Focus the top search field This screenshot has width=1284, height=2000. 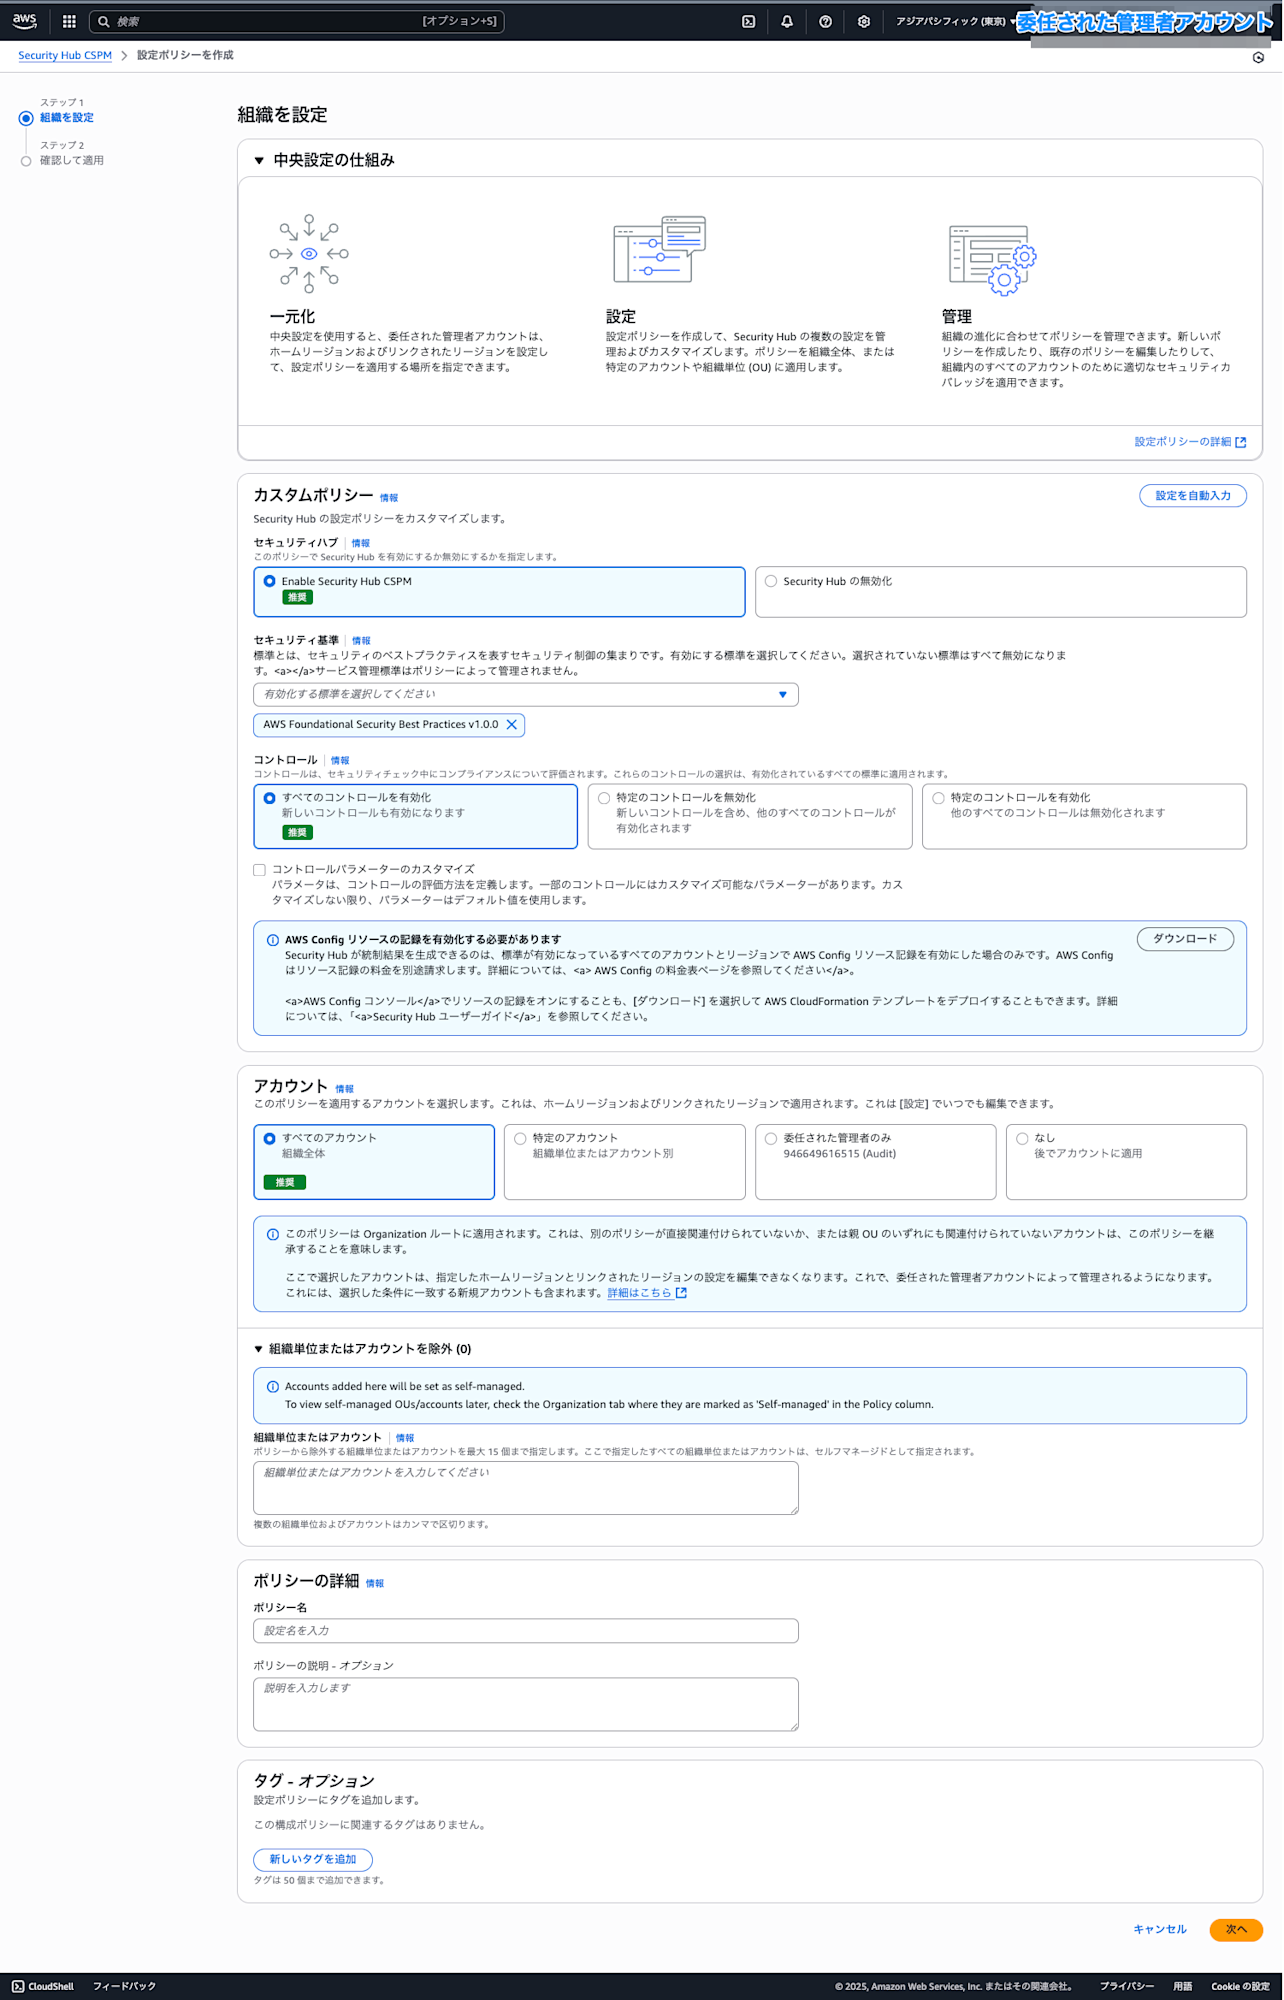point(297,21)
